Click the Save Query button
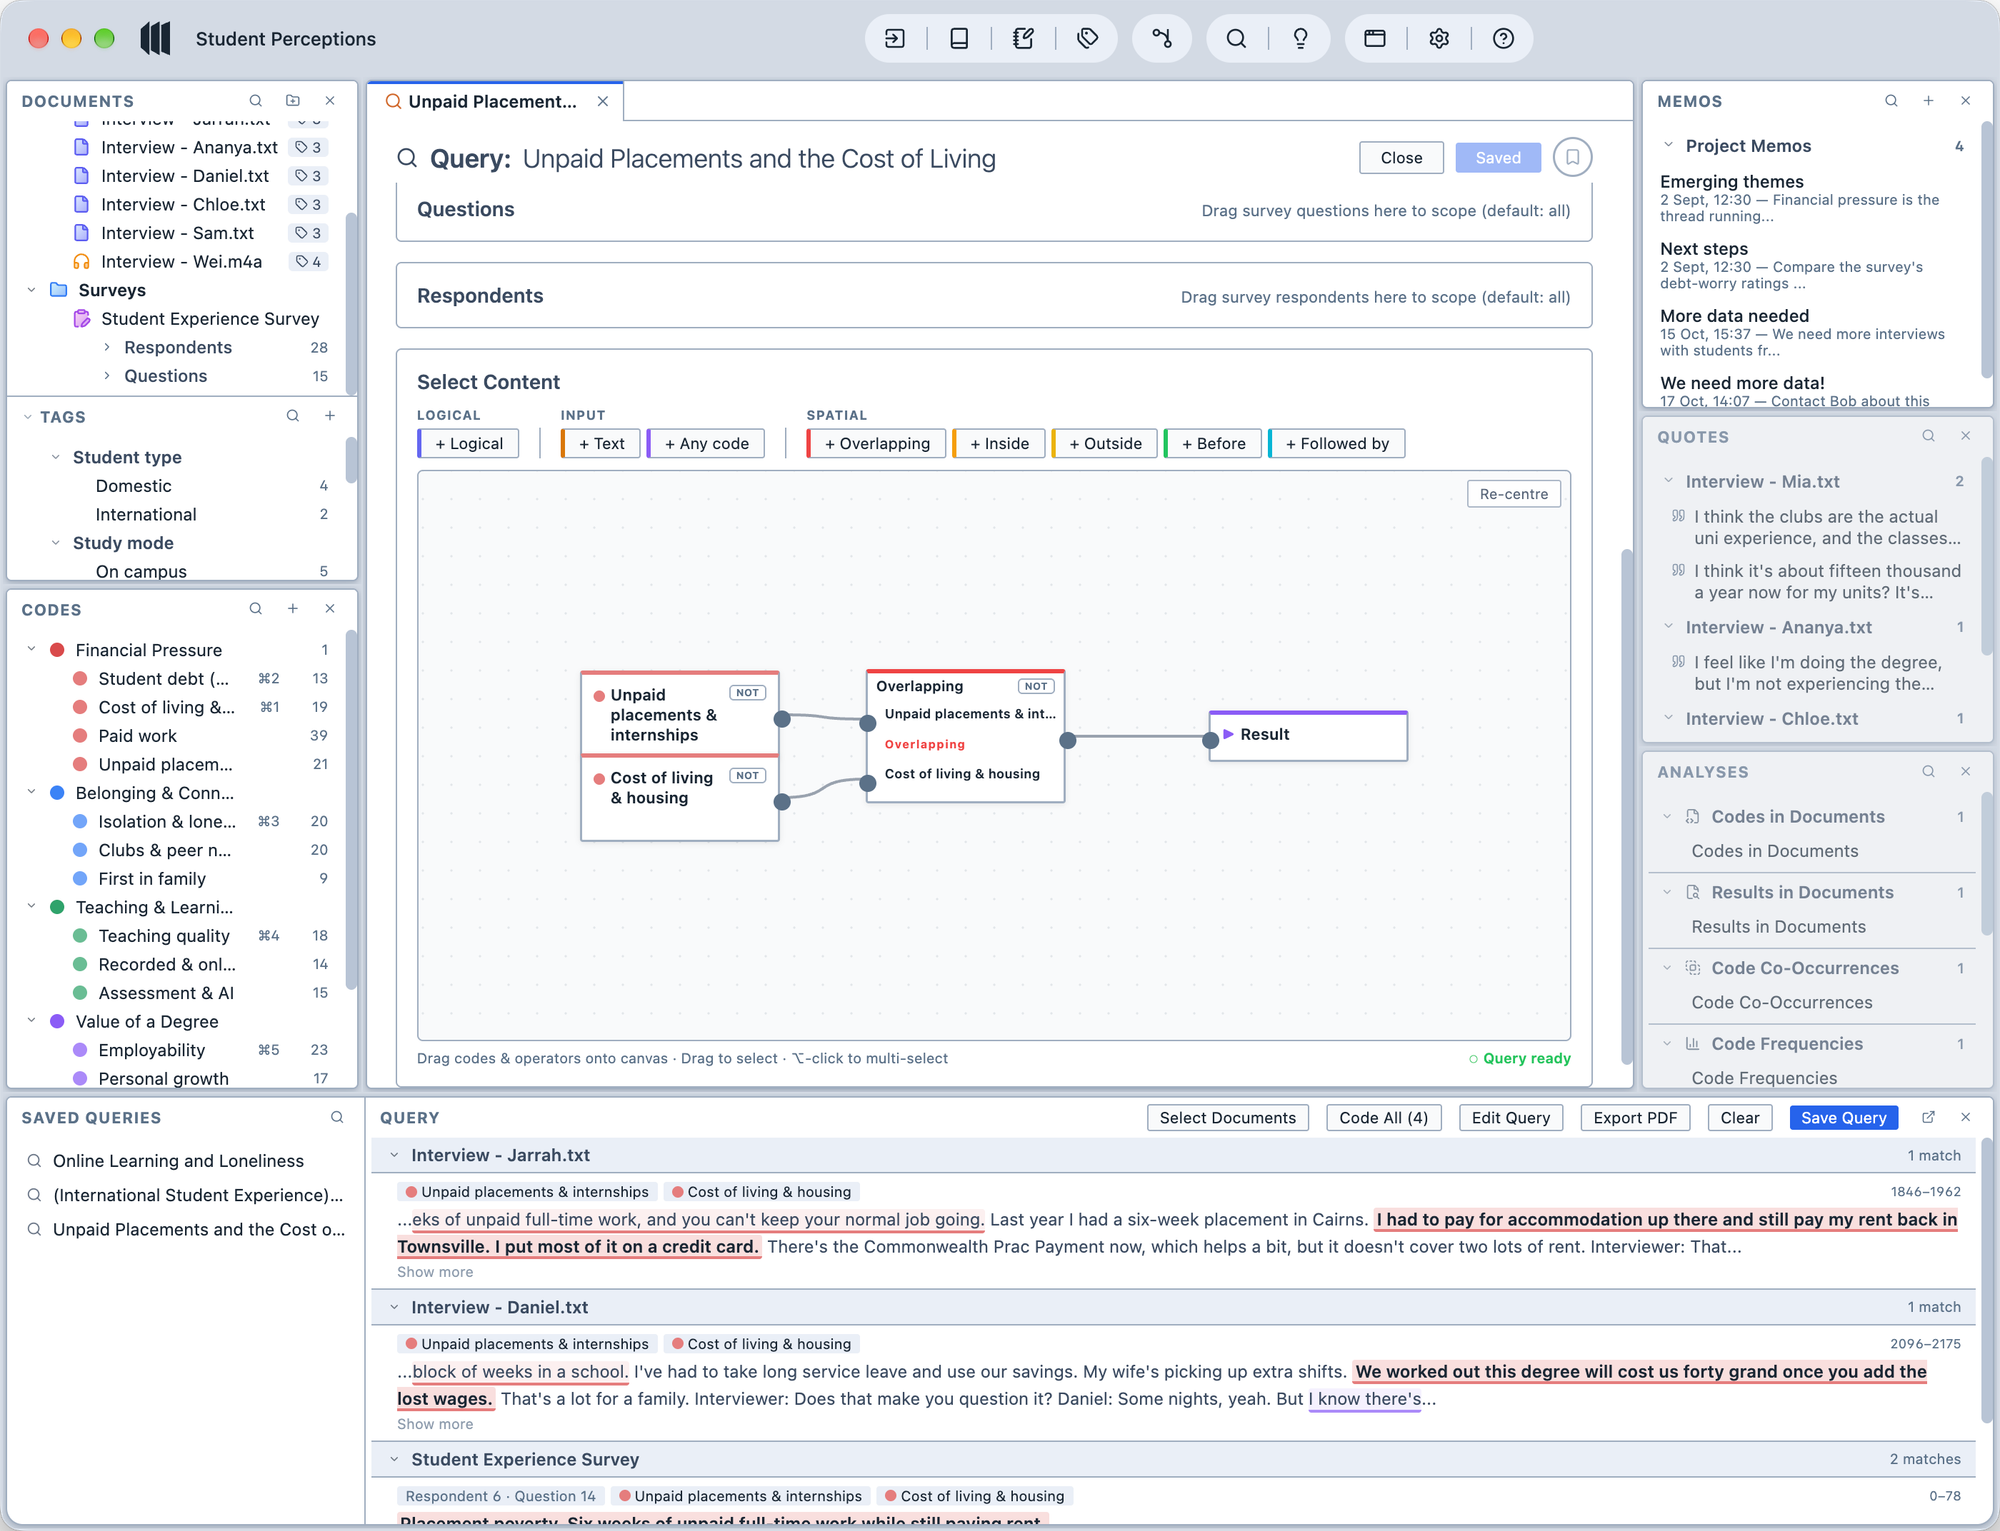2000x1531 pixels. pyautogui.click(x=1843, y=1118)
